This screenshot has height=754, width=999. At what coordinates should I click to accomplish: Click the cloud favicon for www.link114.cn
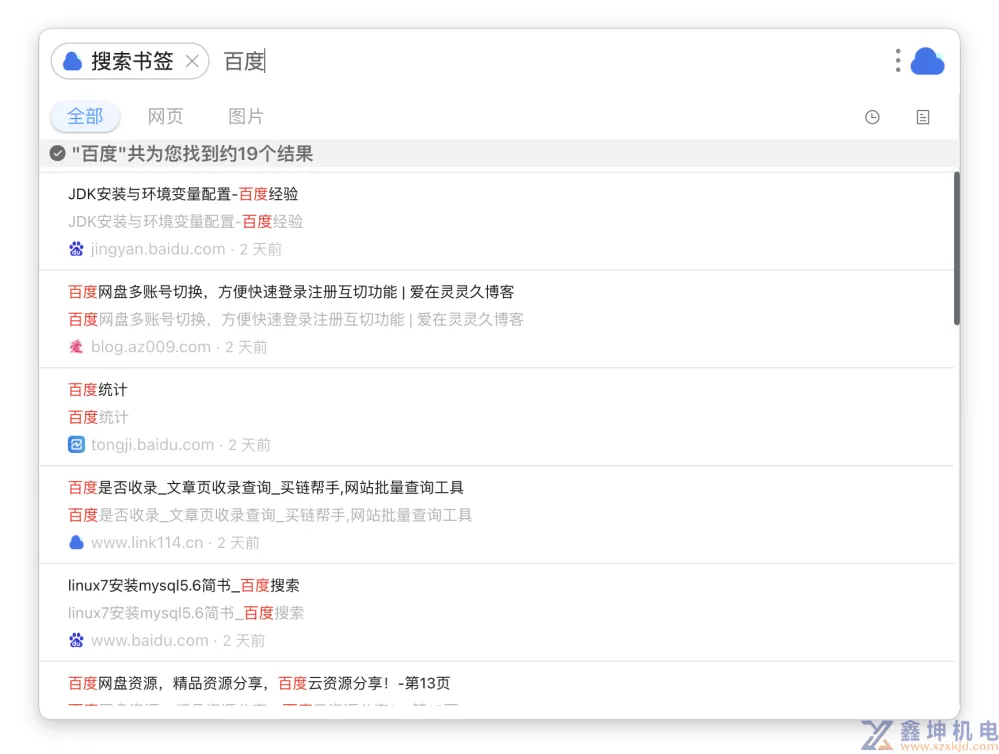point(76,542)
